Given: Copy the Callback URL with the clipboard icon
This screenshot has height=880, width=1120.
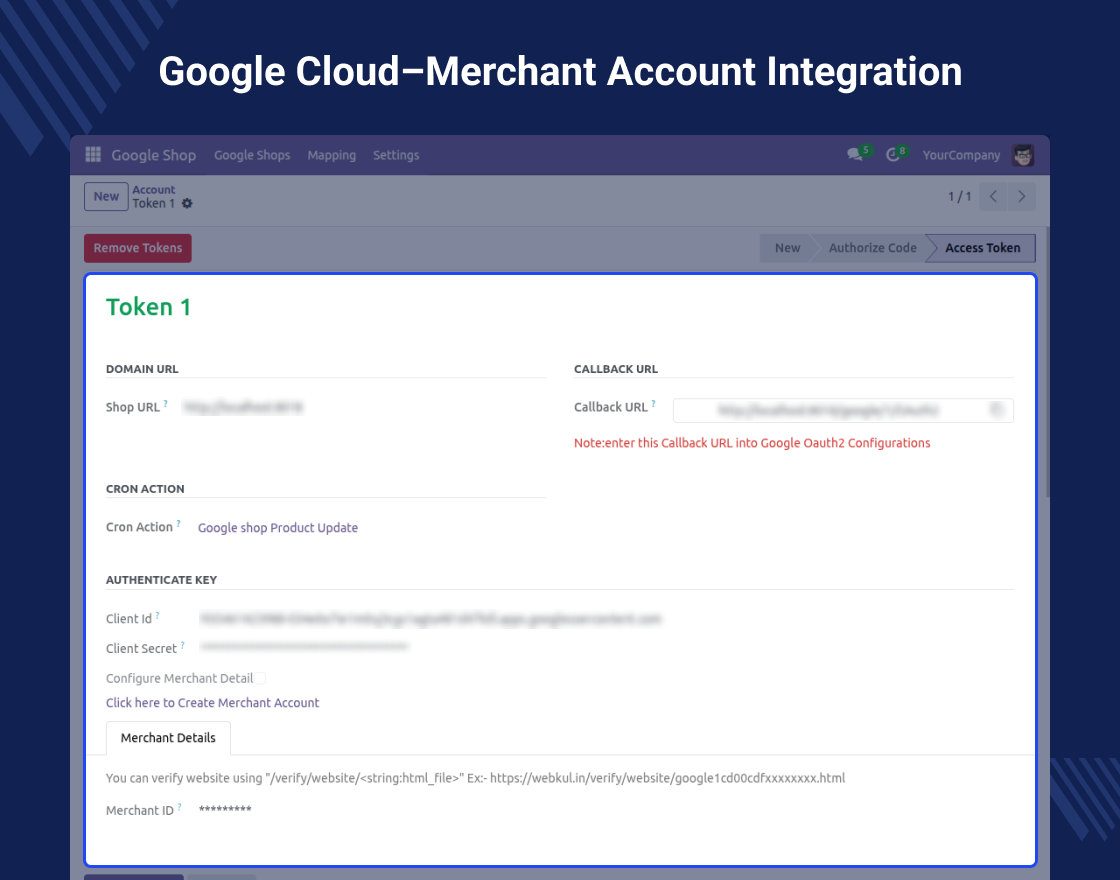Looking at the screenshot, I should 996,410.
